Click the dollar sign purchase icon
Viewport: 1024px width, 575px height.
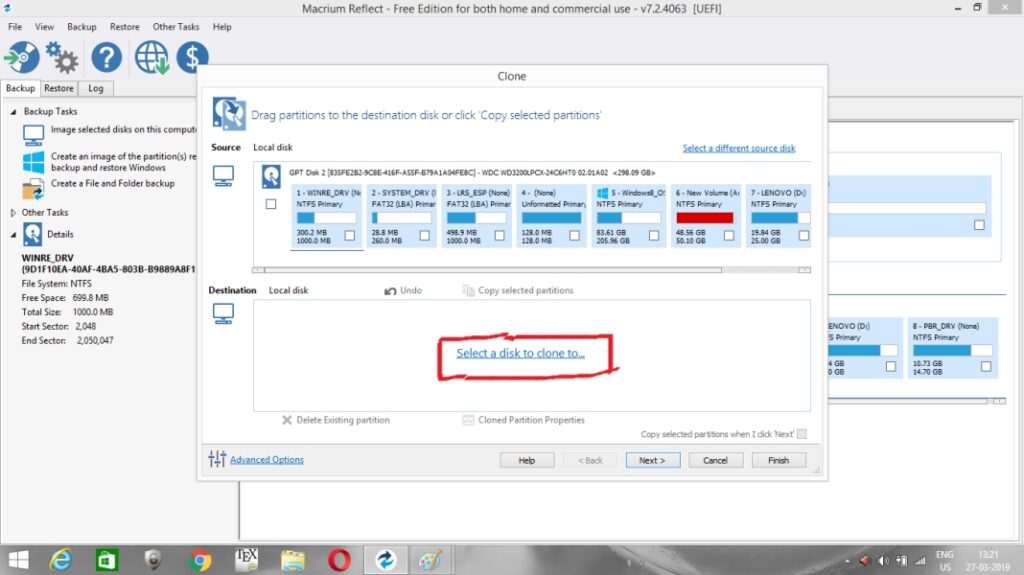pyautogui.click(x=192, y=58)
